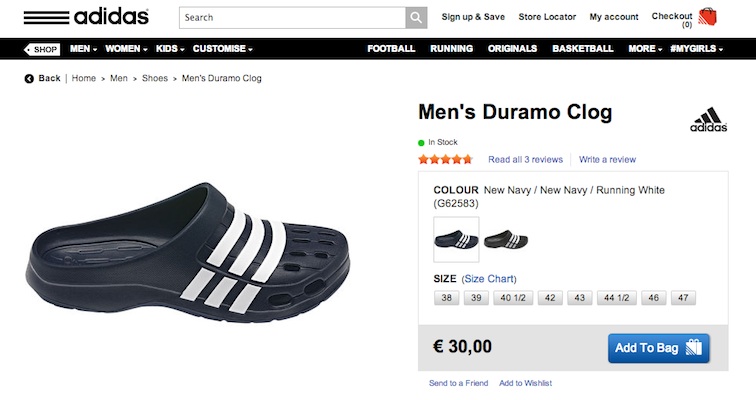The width and height of the screenshot is (756, 400).
Task: Click the Back arrow icon
Action: click(x=29, y=79)
